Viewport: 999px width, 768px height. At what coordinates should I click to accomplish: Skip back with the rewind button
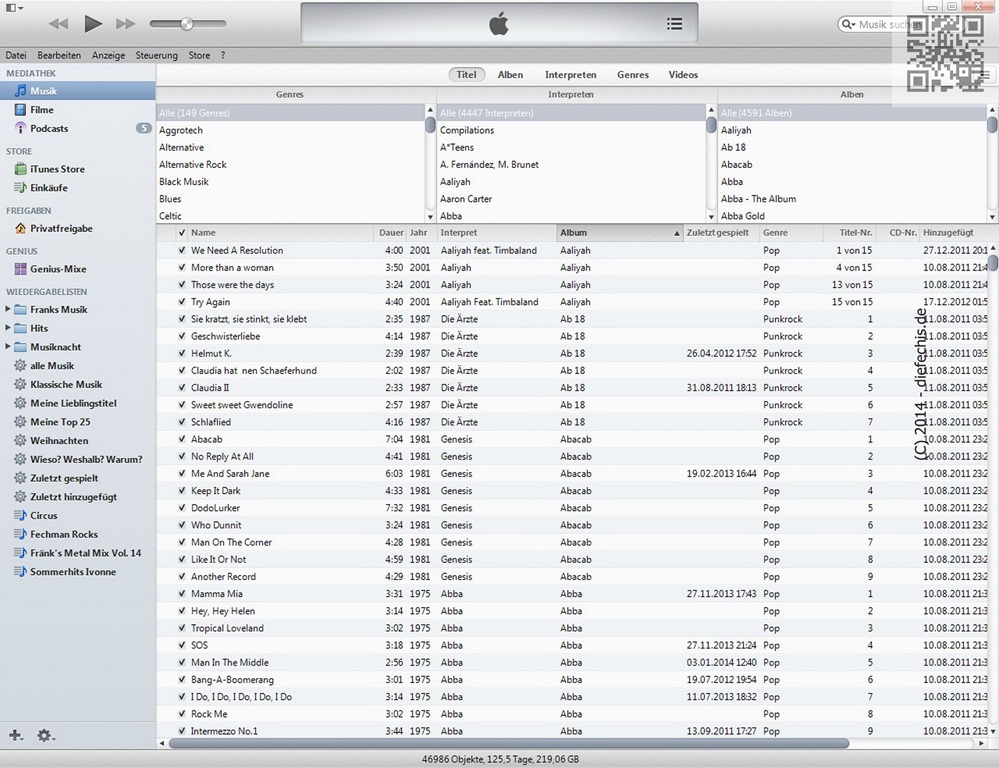pyautogui.click(x=59, y=24)
